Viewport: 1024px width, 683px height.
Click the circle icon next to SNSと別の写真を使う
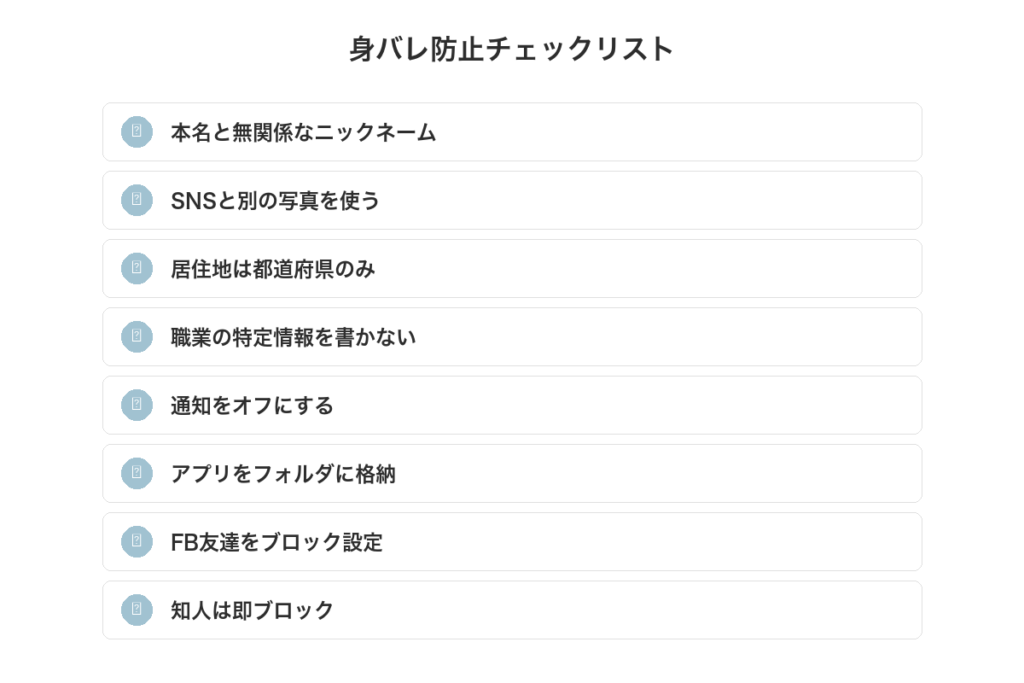point(137,200)
